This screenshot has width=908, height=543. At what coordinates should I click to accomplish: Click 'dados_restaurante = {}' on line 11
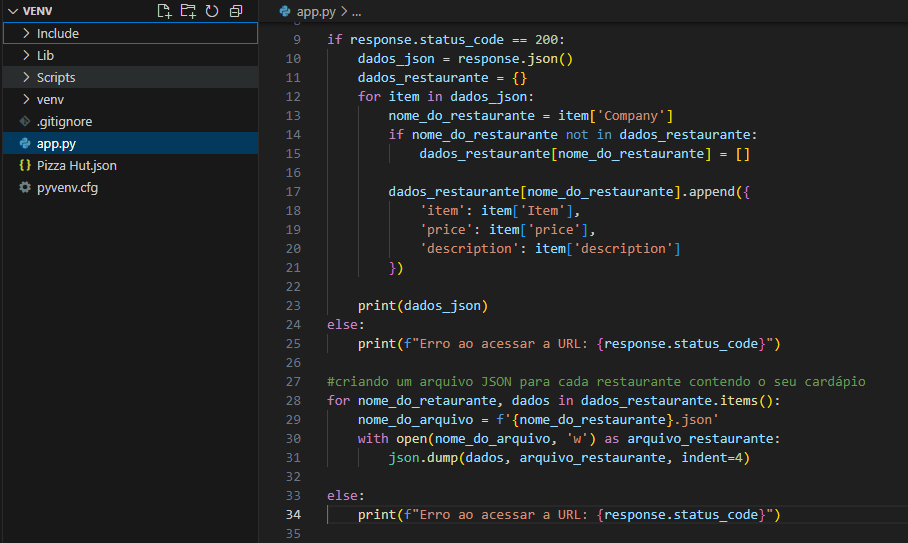(x=442, y=78)
